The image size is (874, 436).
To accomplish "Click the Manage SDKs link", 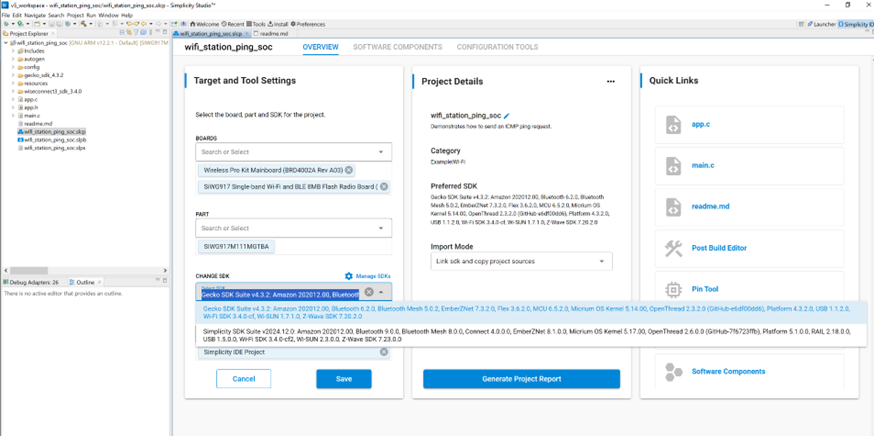I will pyautogui.click(x=373, y=276).
